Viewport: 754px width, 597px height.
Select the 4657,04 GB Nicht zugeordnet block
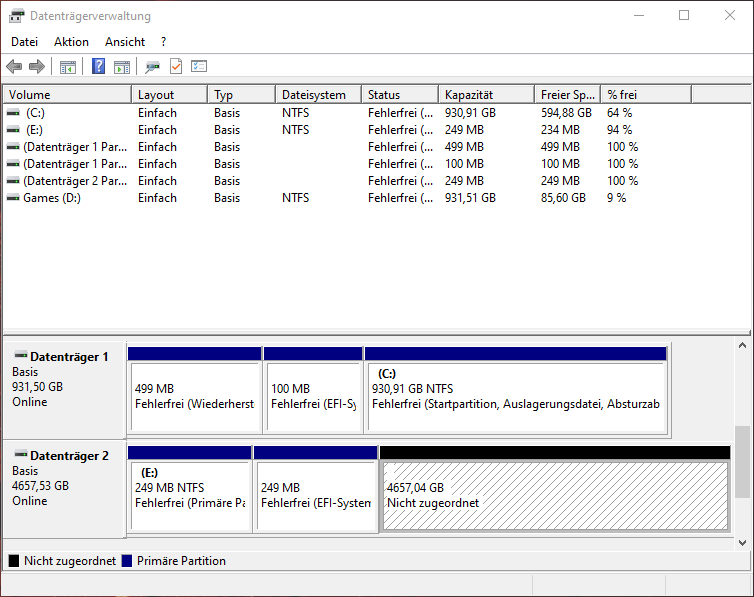pos(555,489)
